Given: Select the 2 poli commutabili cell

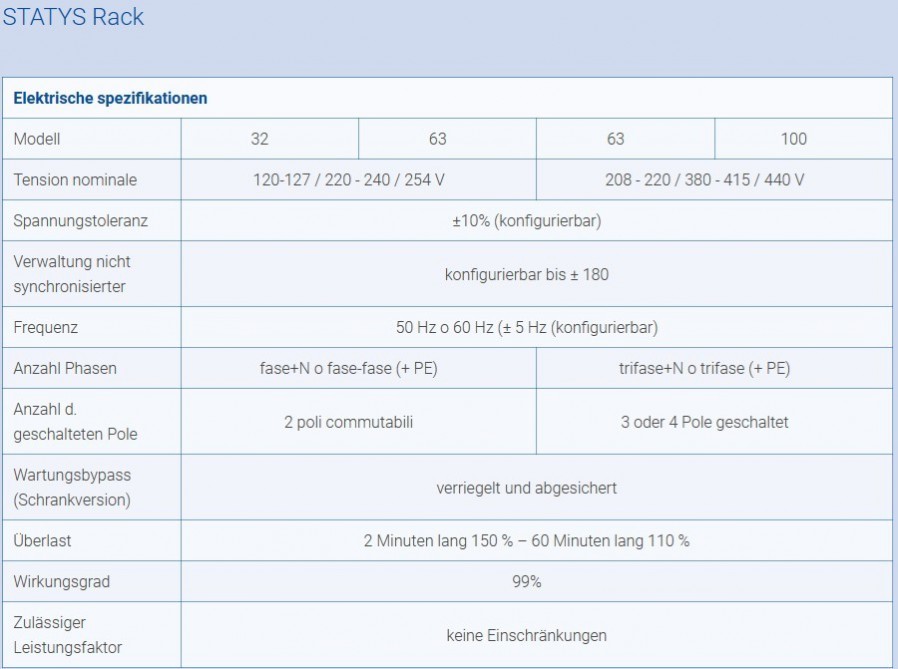Looking at the screenshot, I should (349, 422).
